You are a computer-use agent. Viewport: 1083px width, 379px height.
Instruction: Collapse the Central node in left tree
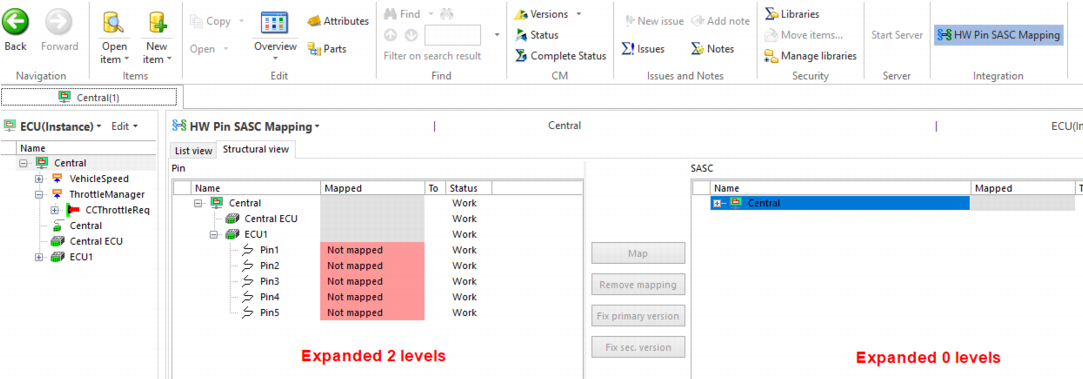[x=23, y=163]
